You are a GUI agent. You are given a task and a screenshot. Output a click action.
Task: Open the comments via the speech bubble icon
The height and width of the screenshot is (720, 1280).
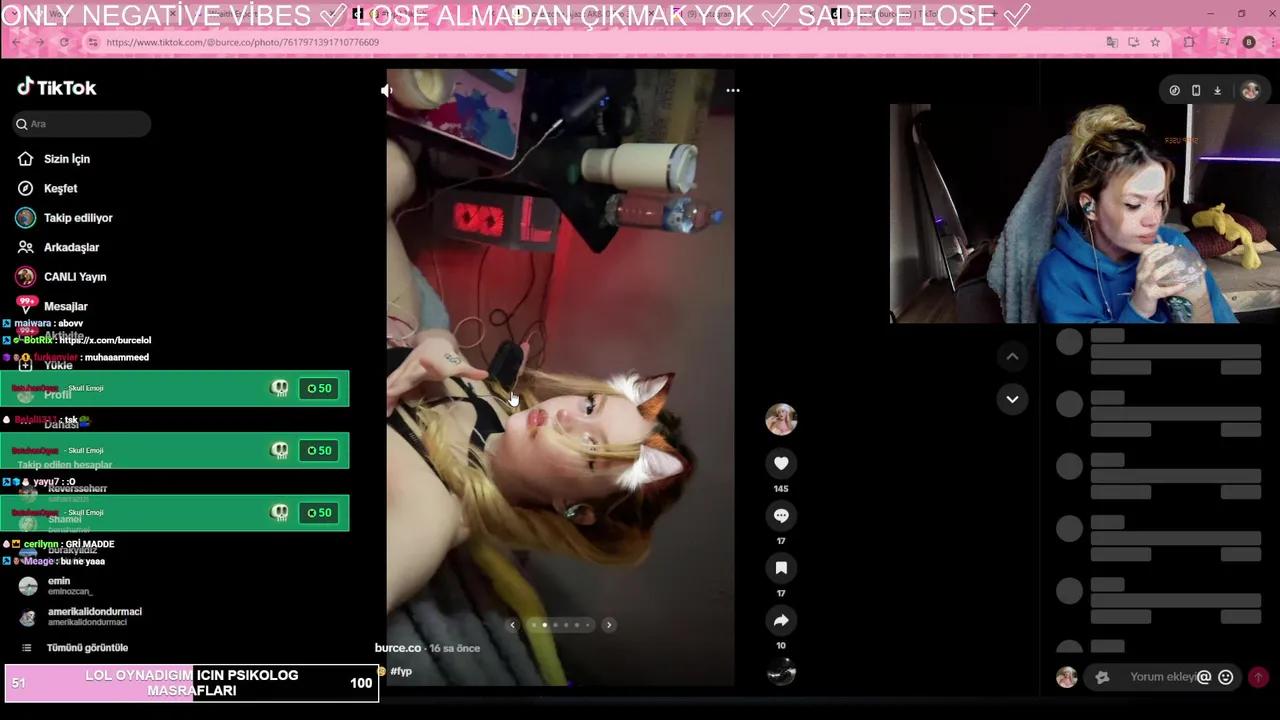[x=781, y=515]
